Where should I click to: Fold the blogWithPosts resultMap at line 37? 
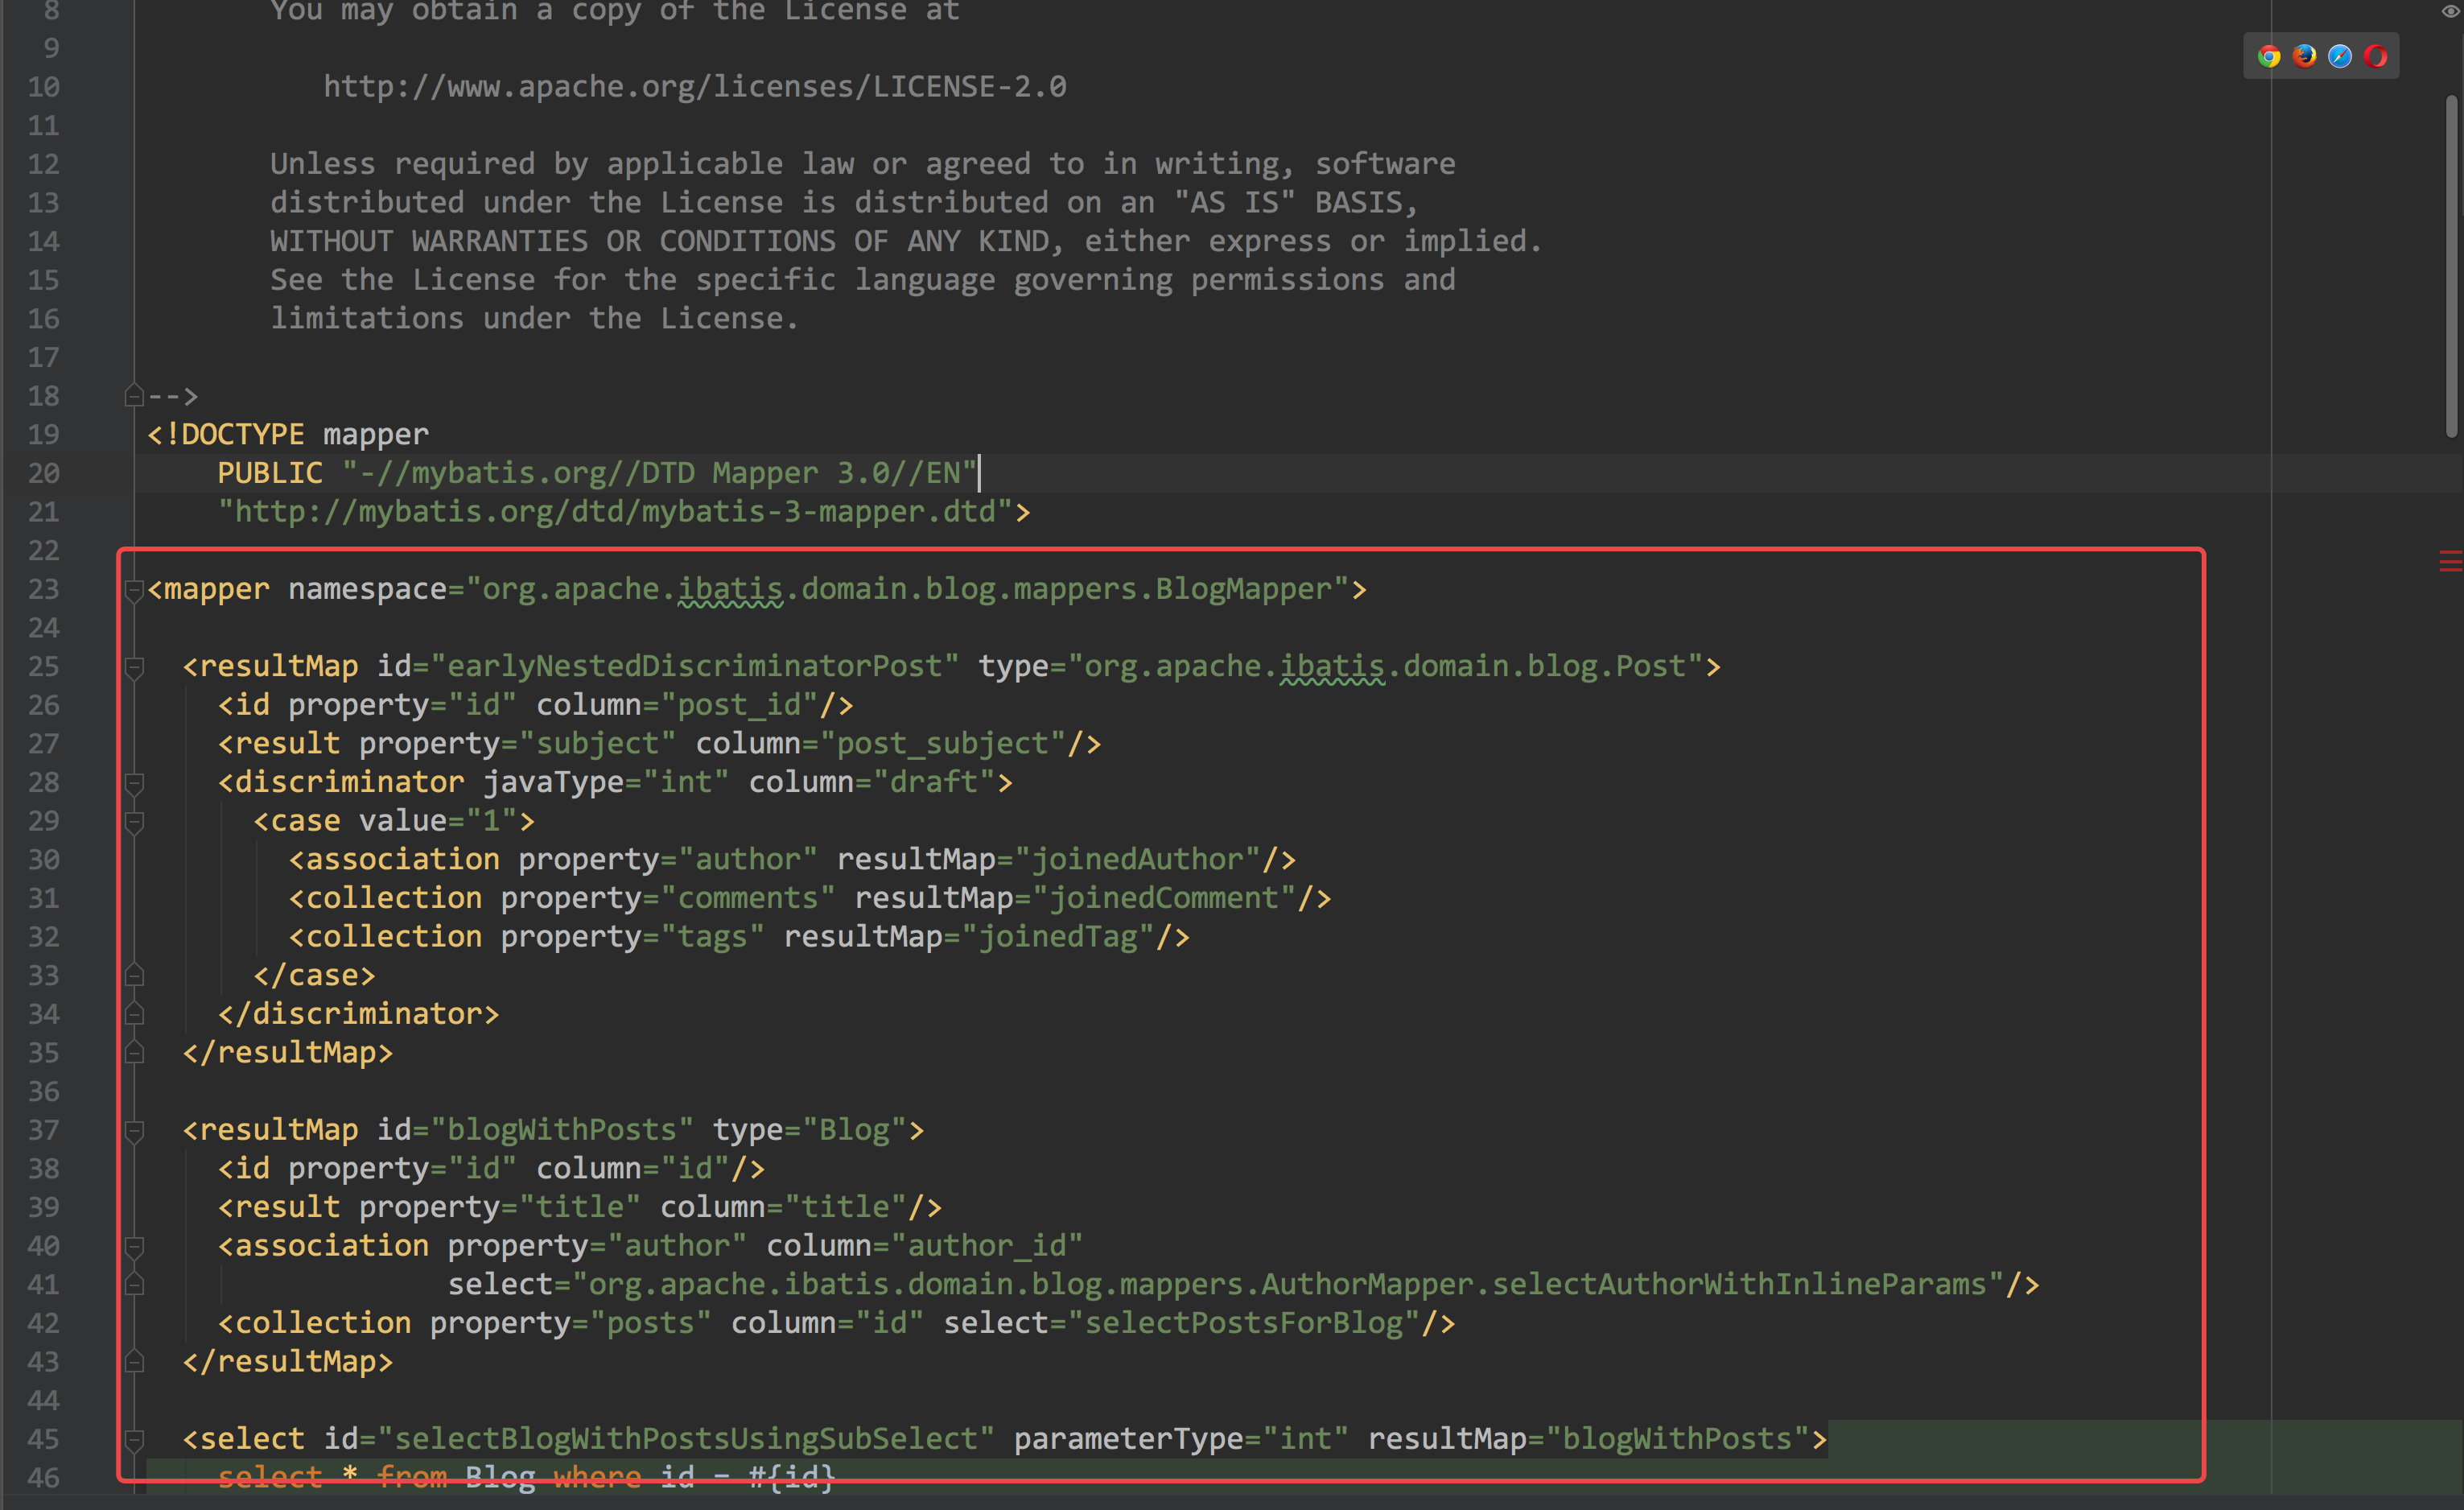(134, 1131)
